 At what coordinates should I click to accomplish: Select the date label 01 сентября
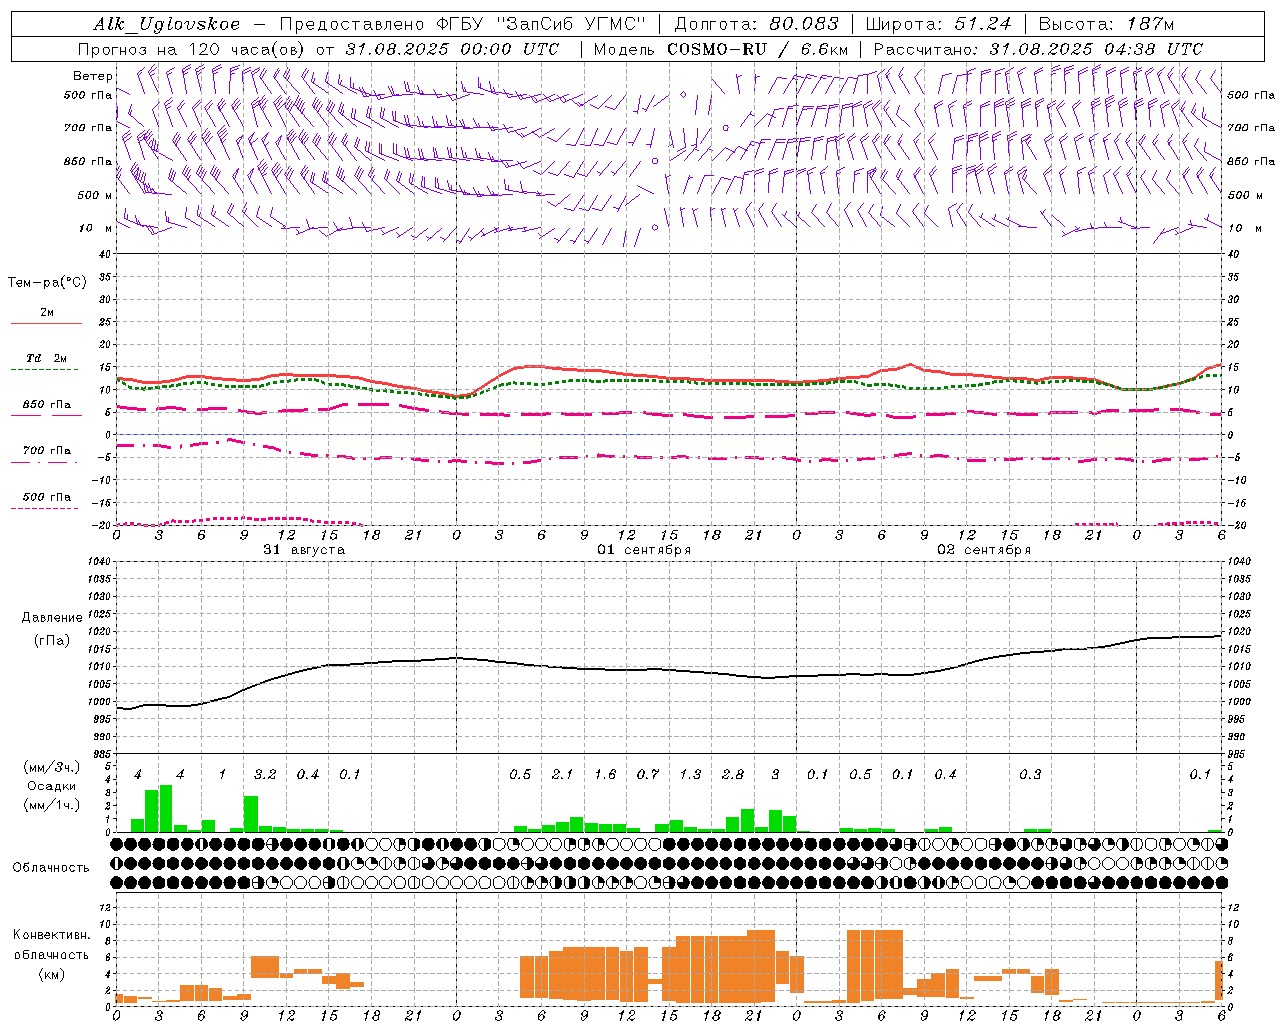click(644, 550)
